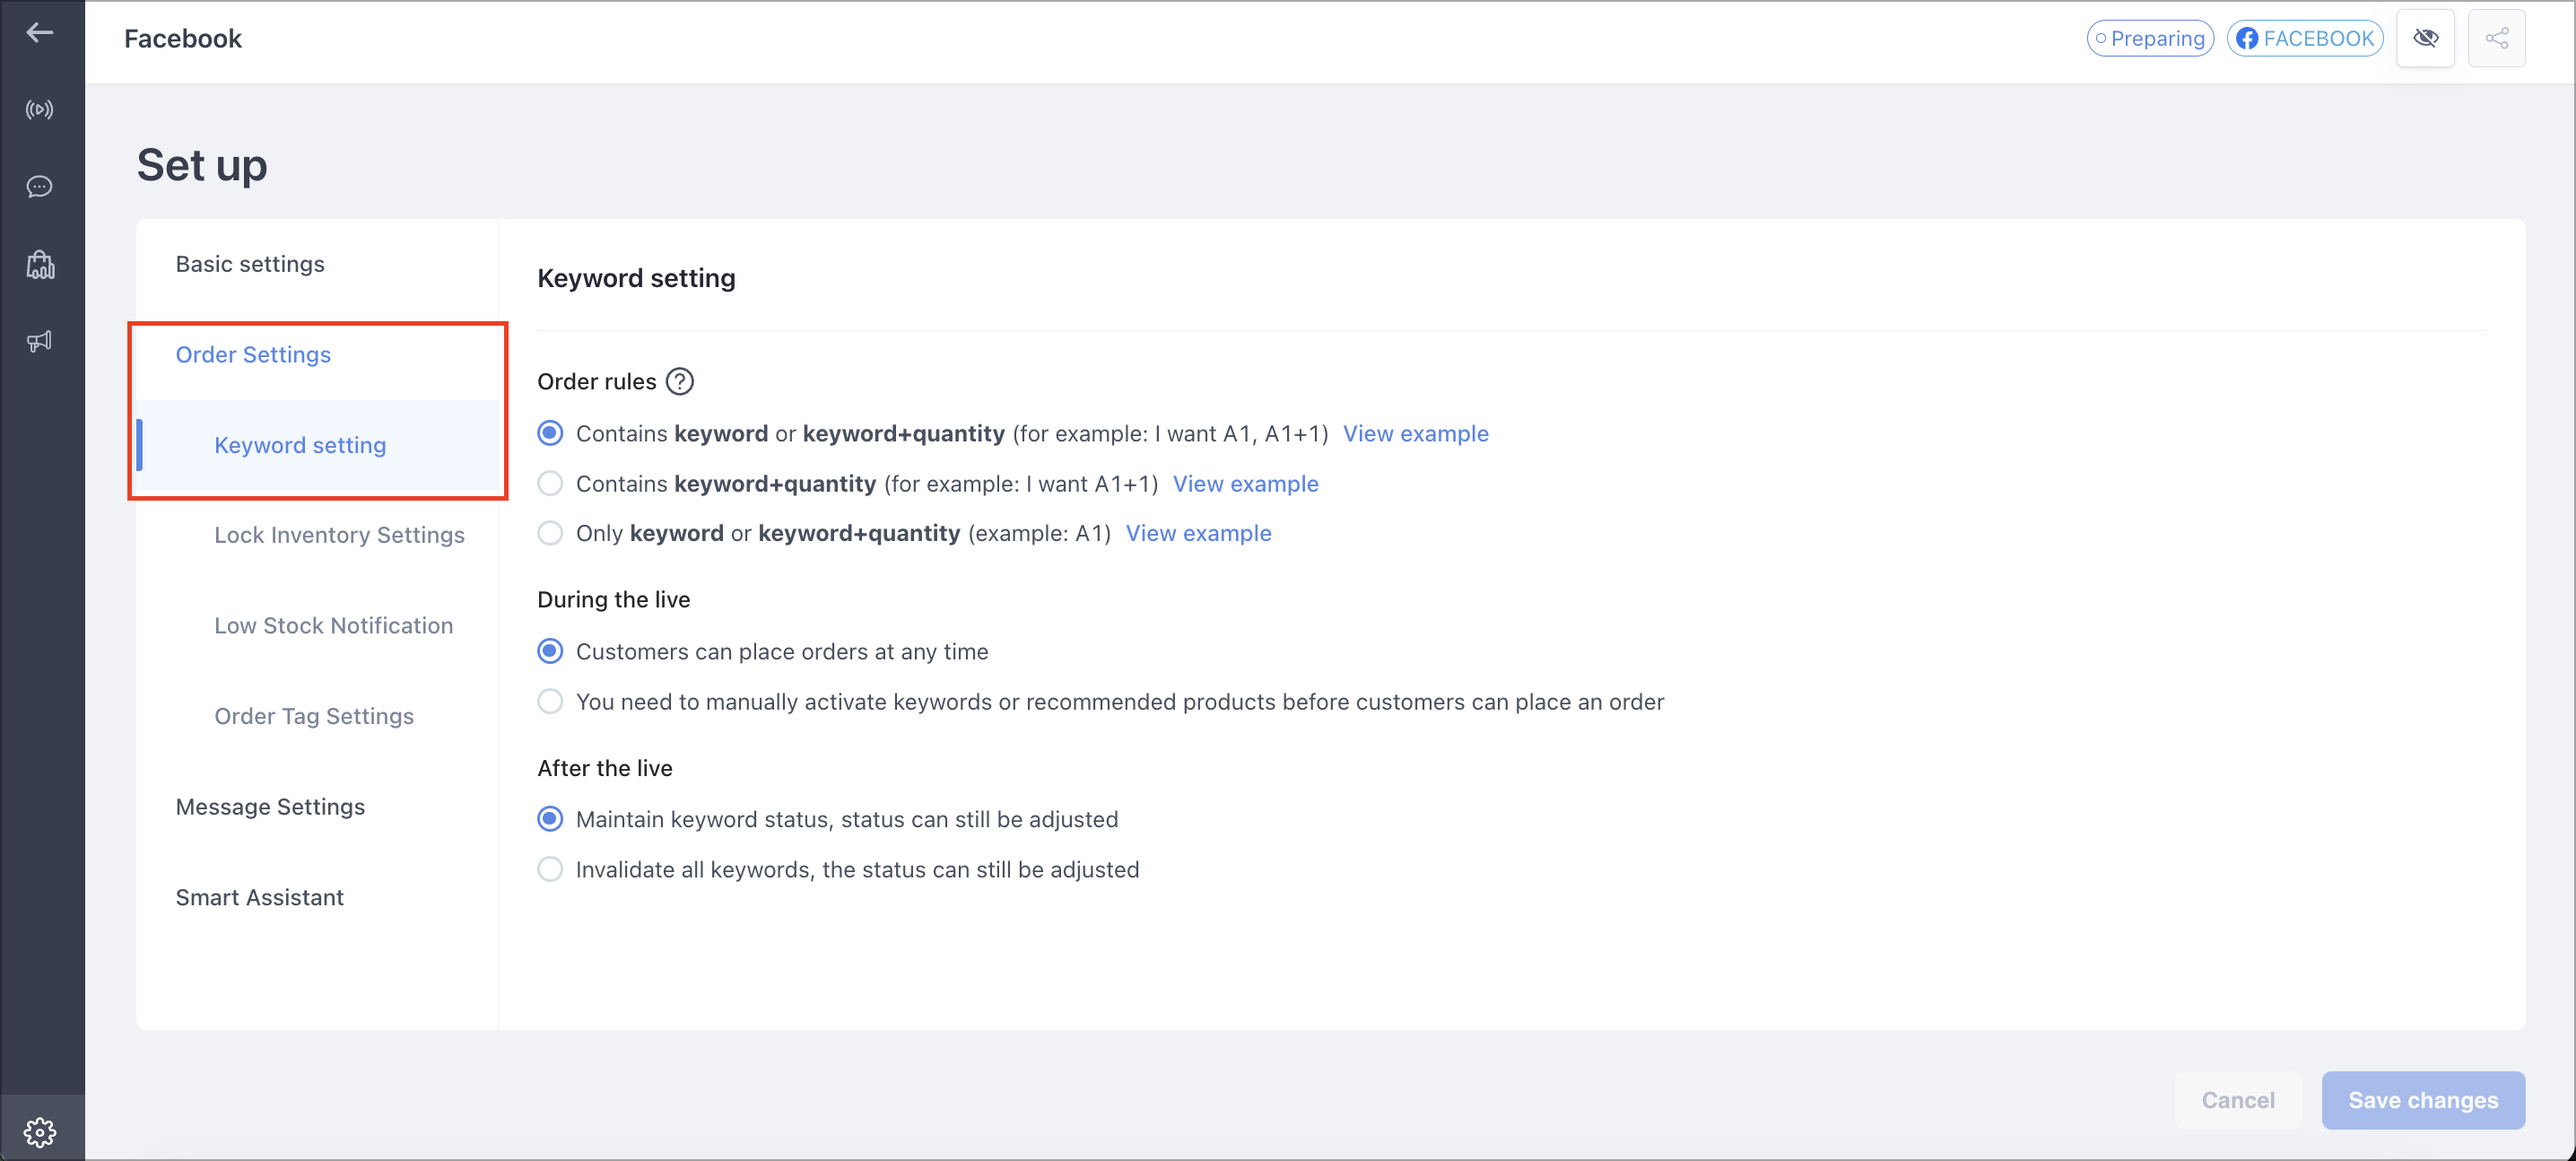2576x1161 pixels.
Task: Click the Cancel button
Action: coord(2237,1100)
